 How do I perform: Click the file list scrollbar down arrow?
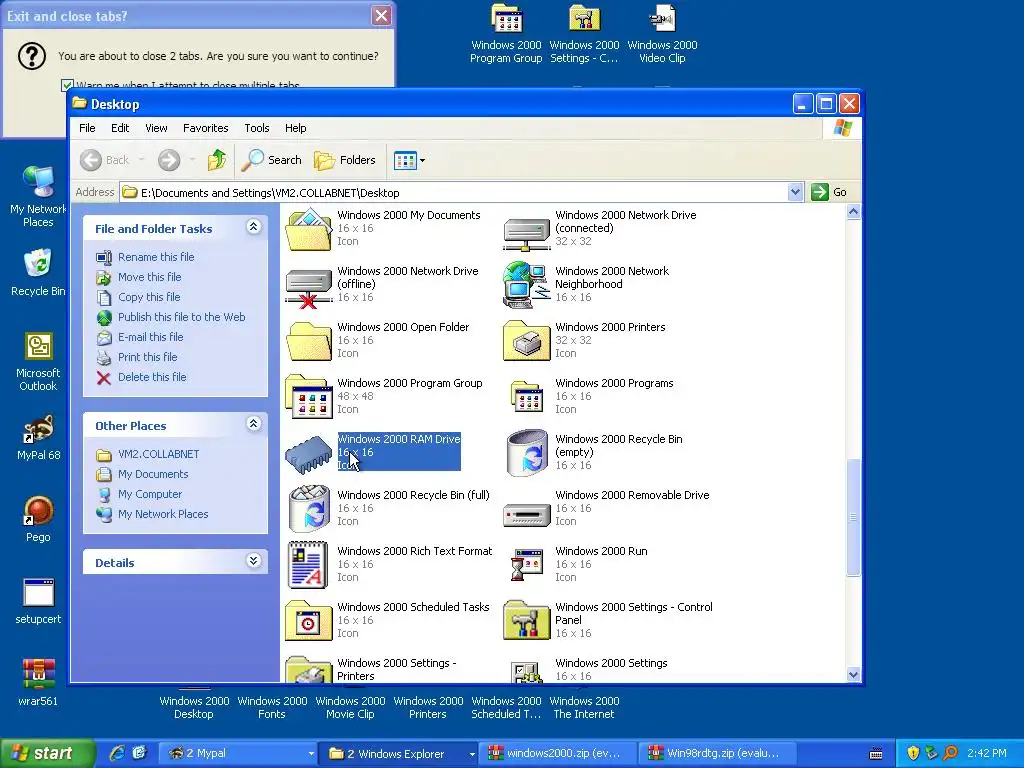point(853,675)
